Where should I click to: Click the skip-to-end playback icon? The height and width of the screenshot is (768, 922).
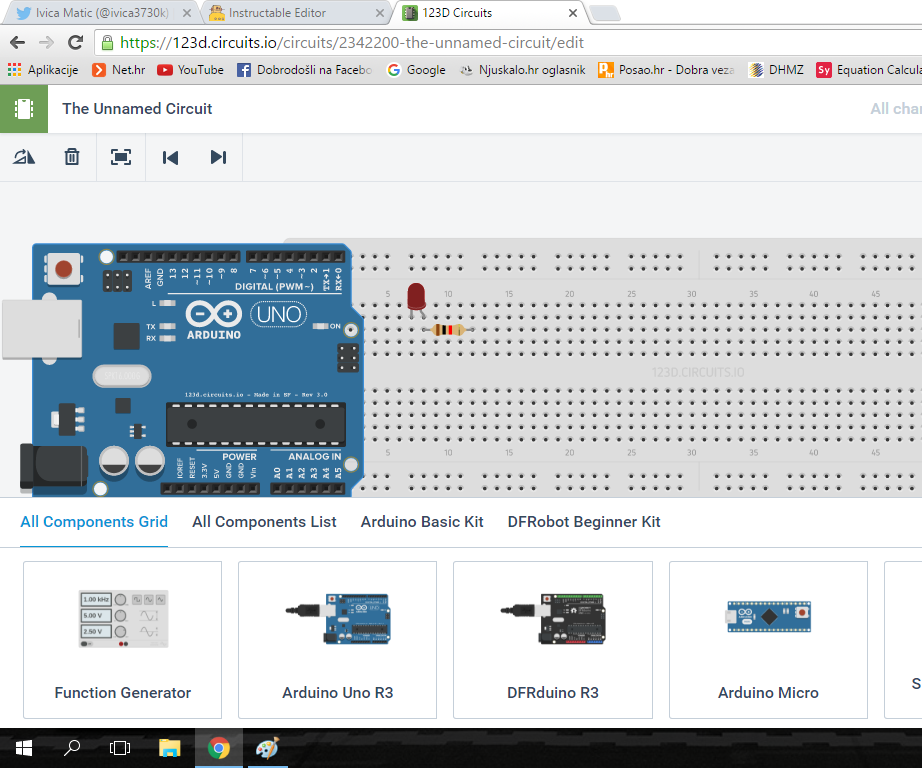pyautogui.click(x=218, y=157)
